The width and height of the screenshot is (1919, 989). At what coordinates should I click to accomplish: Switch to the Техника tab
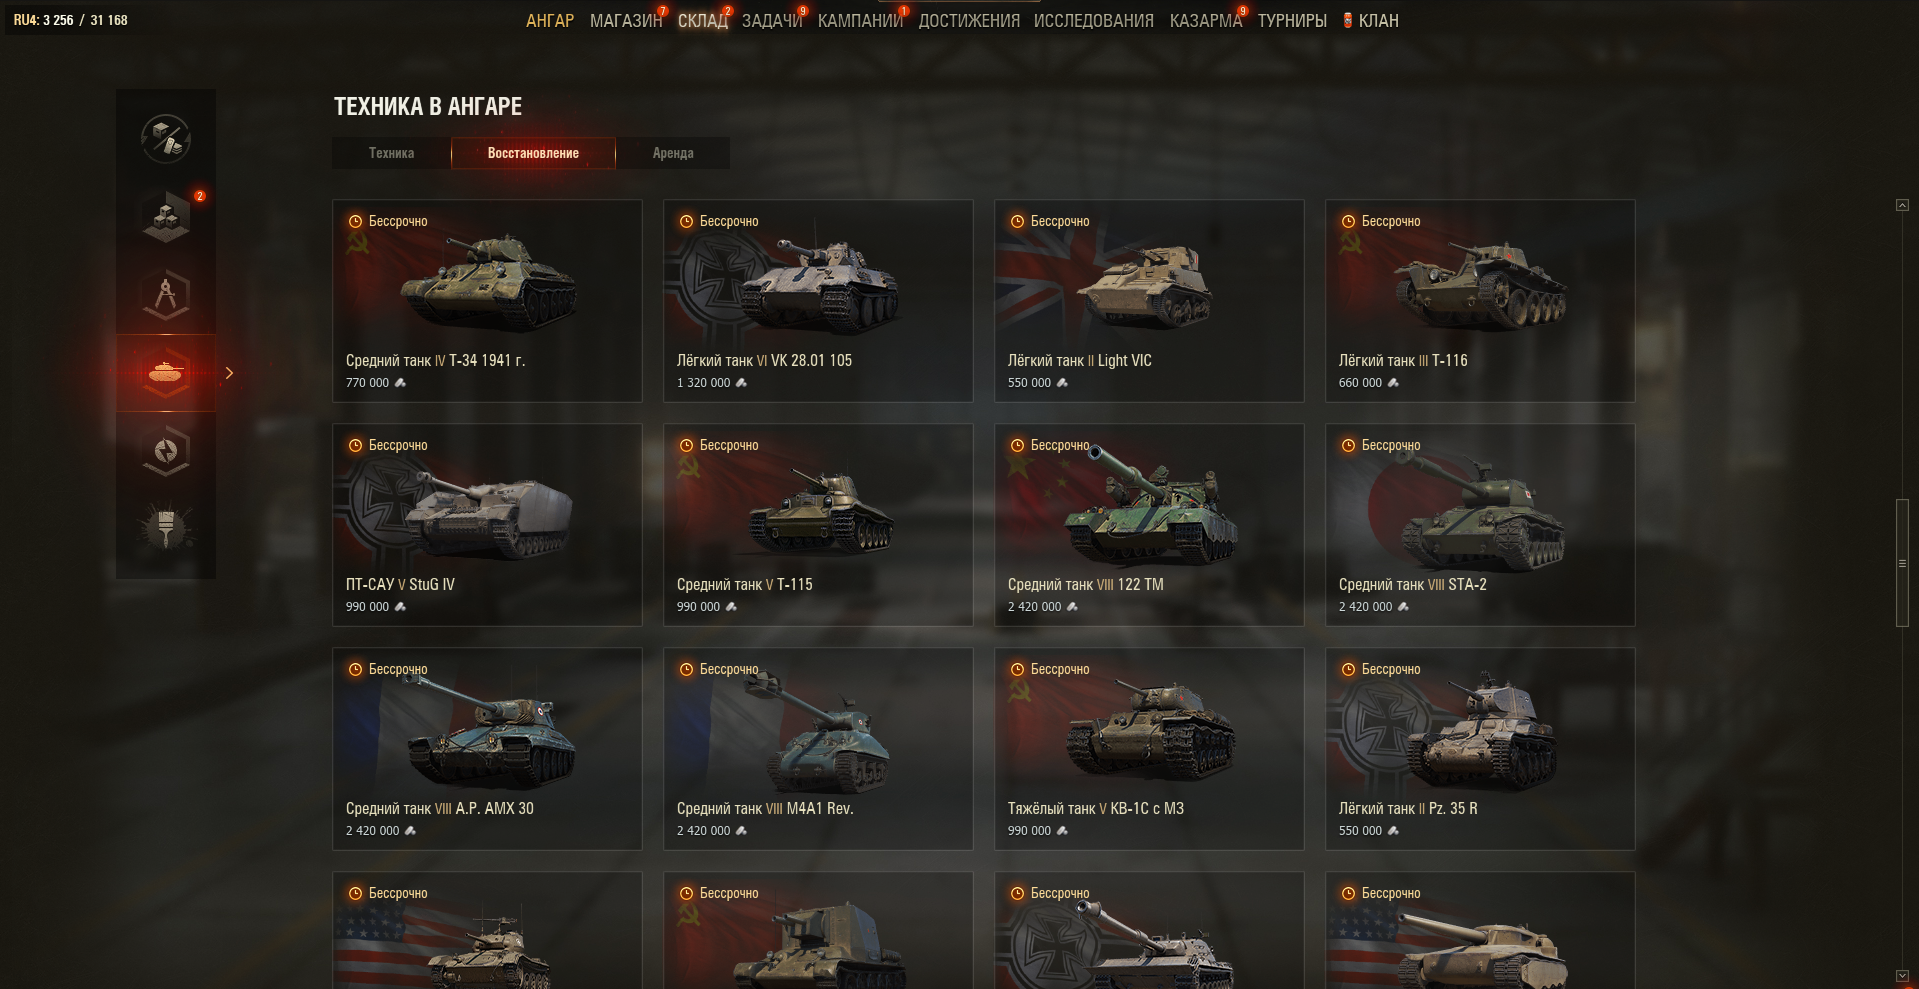tap(391, 153)
